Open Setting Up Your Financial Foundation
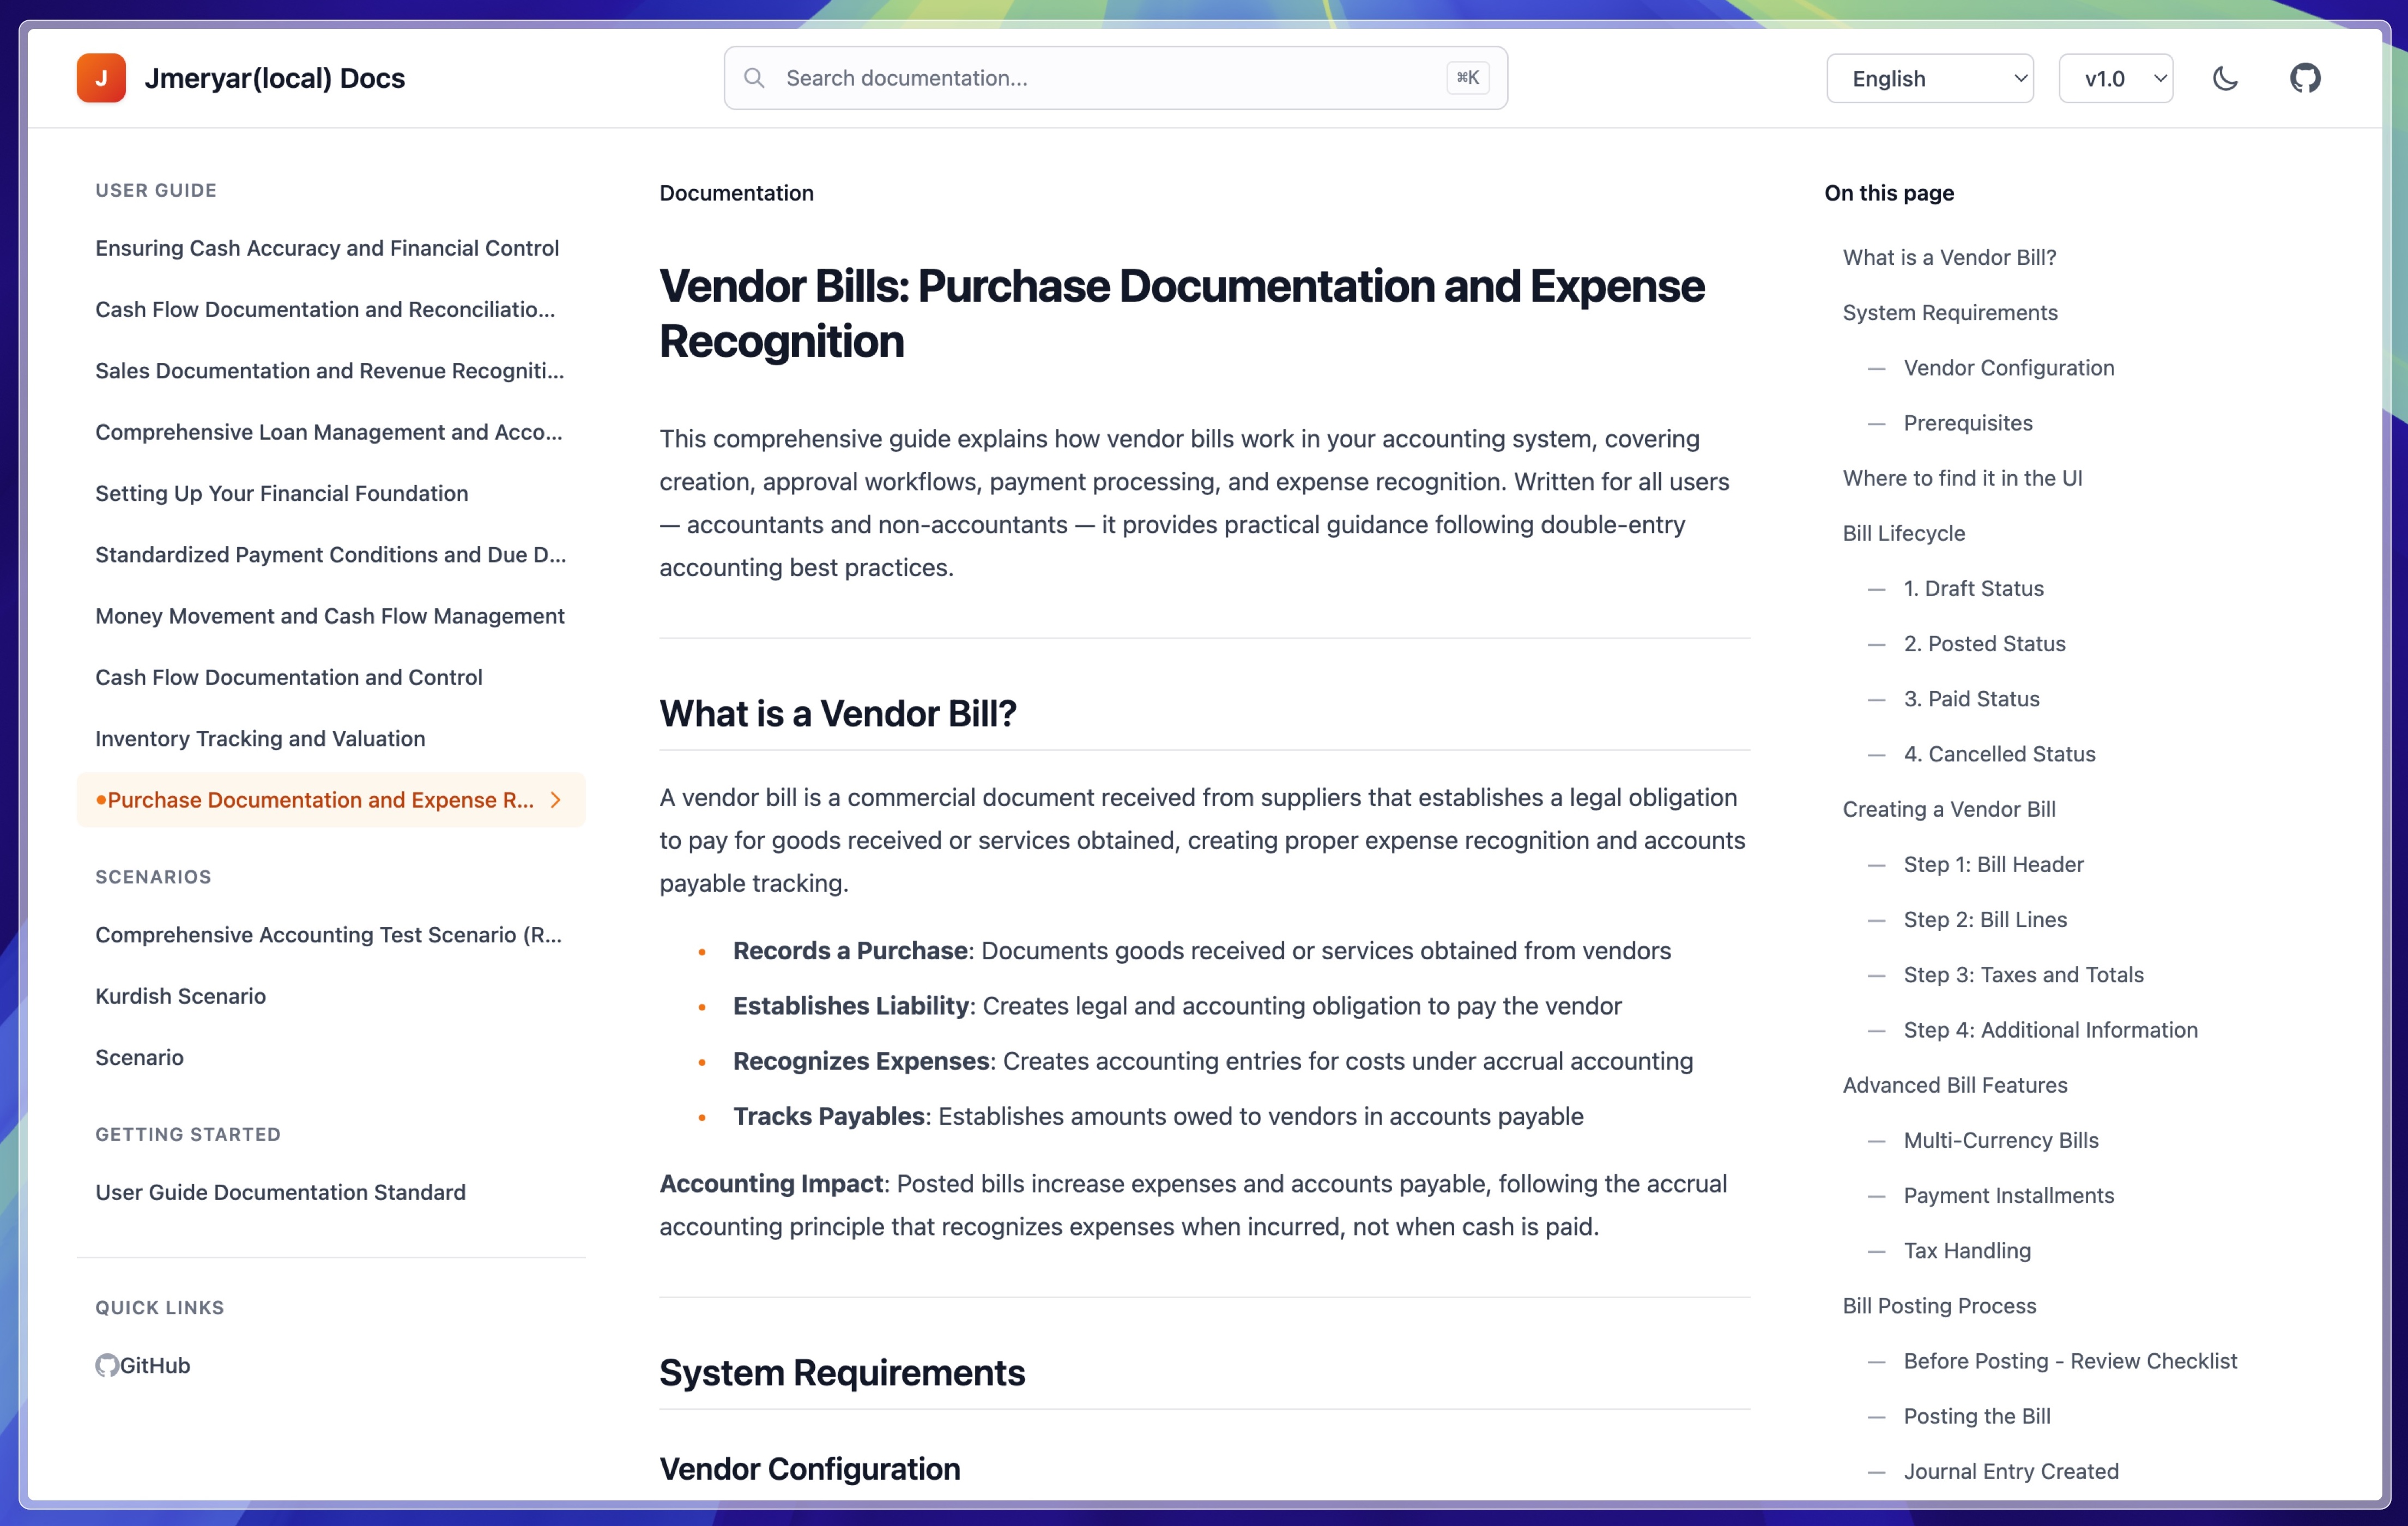The width and height of the screenshot is (2408, 1526). pos(281,493)
